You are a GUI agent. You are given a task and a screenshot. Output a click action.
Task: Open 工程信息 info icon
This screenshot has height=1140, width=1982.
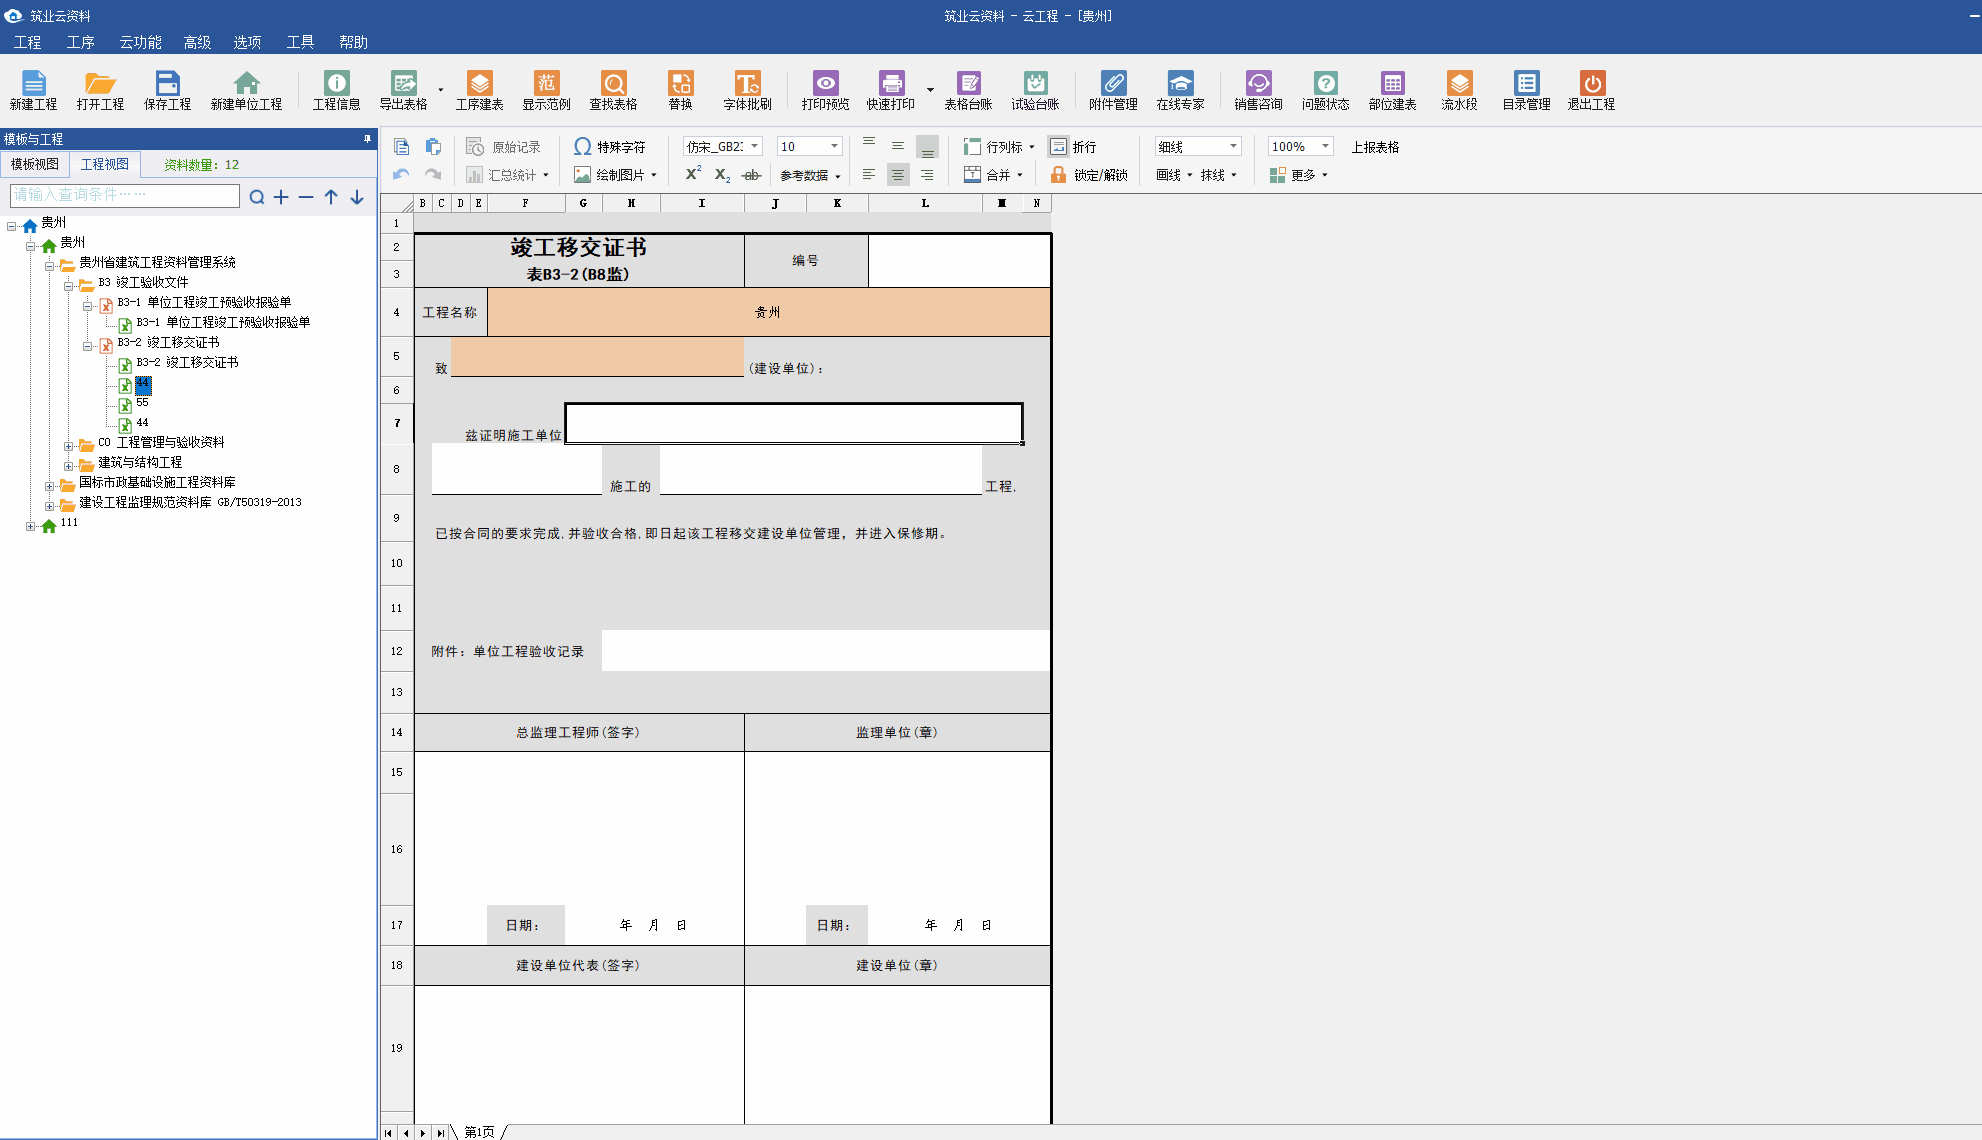[x=336, y=90]
